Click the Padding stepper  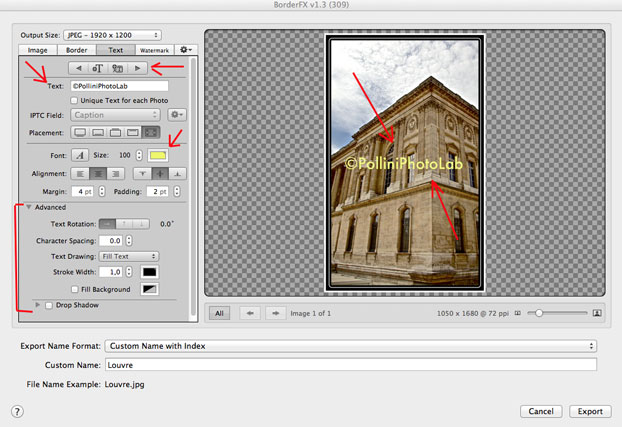[x=177, y=191]
